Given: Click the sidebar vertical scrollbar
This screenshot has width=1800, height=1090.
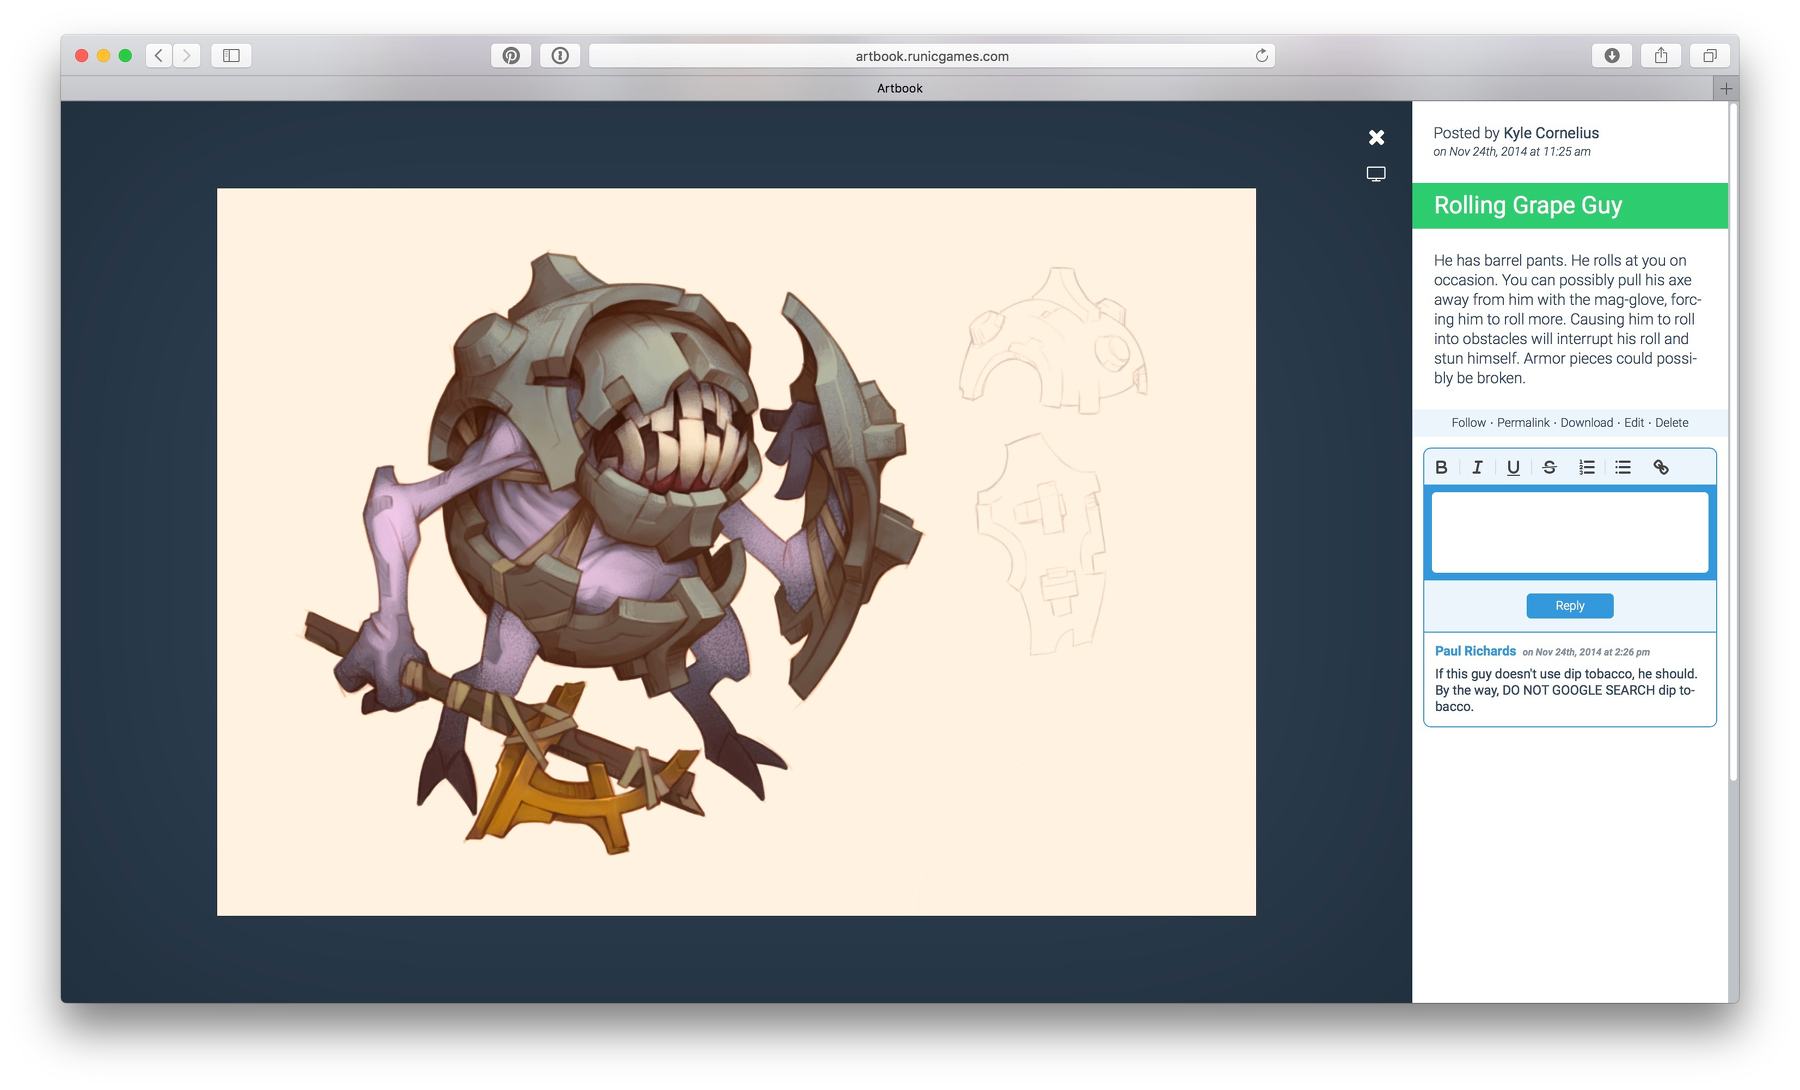Looking at the screenshot, I should pyautogui.click(x=1733, y=440).
